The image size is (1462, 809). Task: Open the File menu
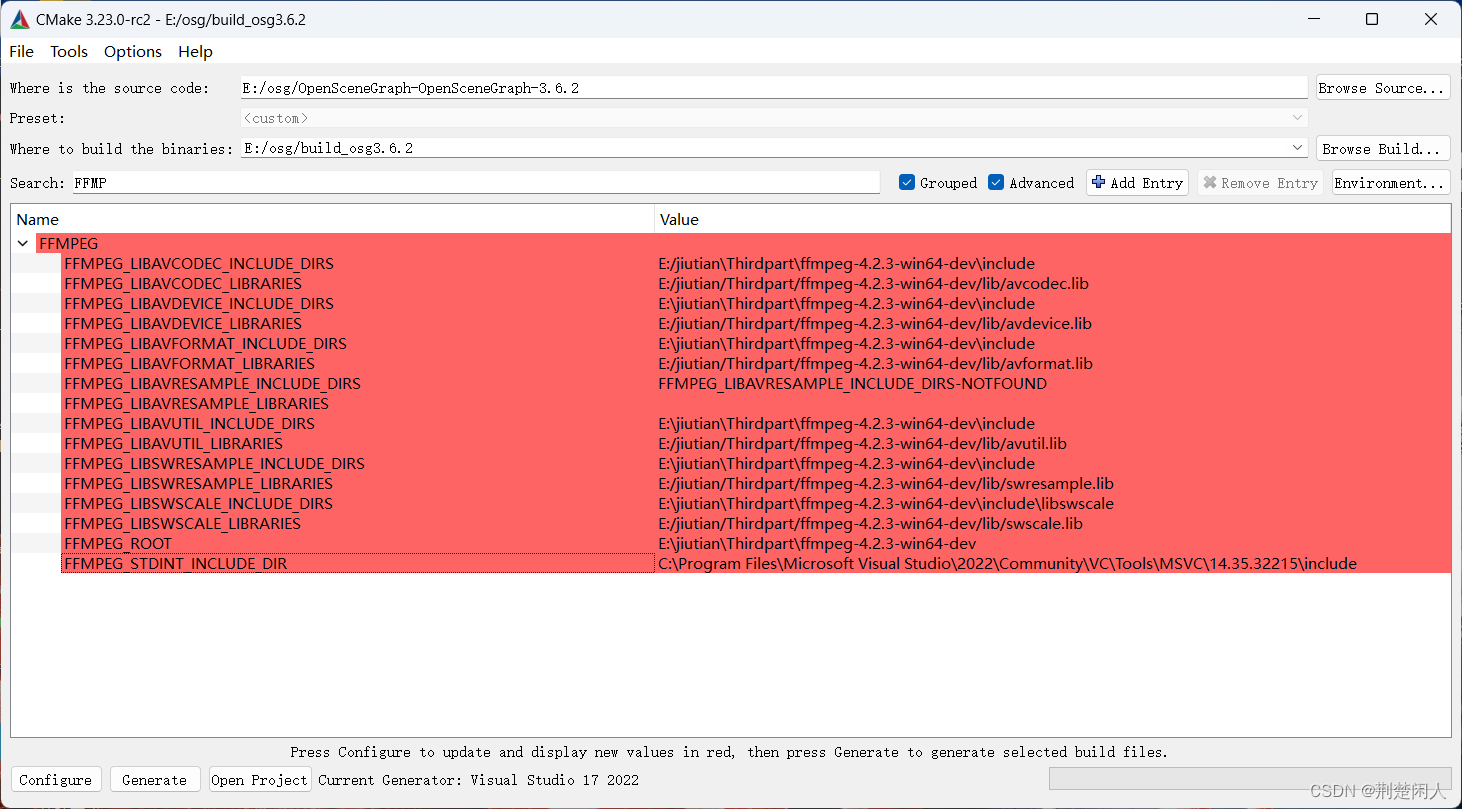click(x=21, y=51)
